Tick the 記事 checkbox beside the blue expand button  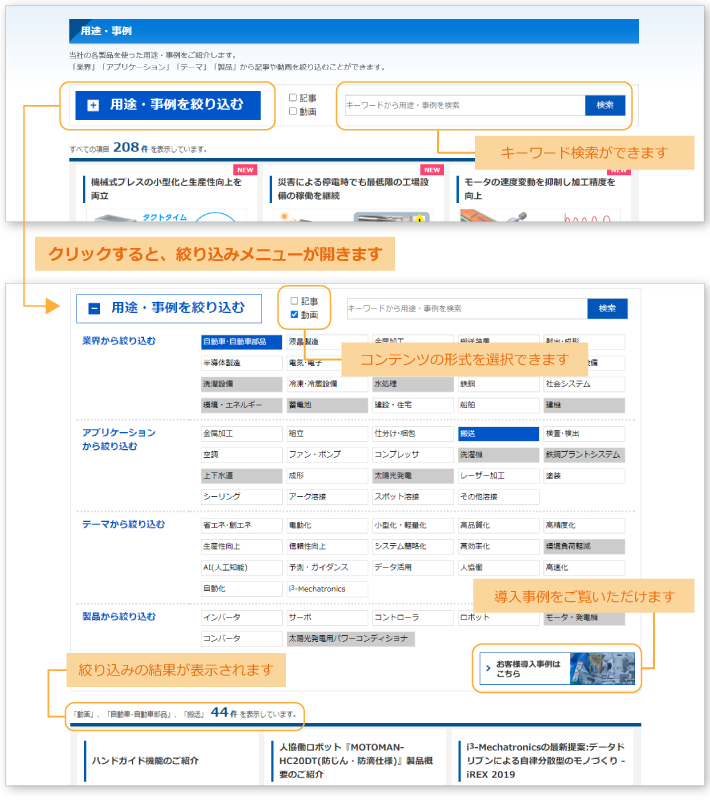pos(293,97)
